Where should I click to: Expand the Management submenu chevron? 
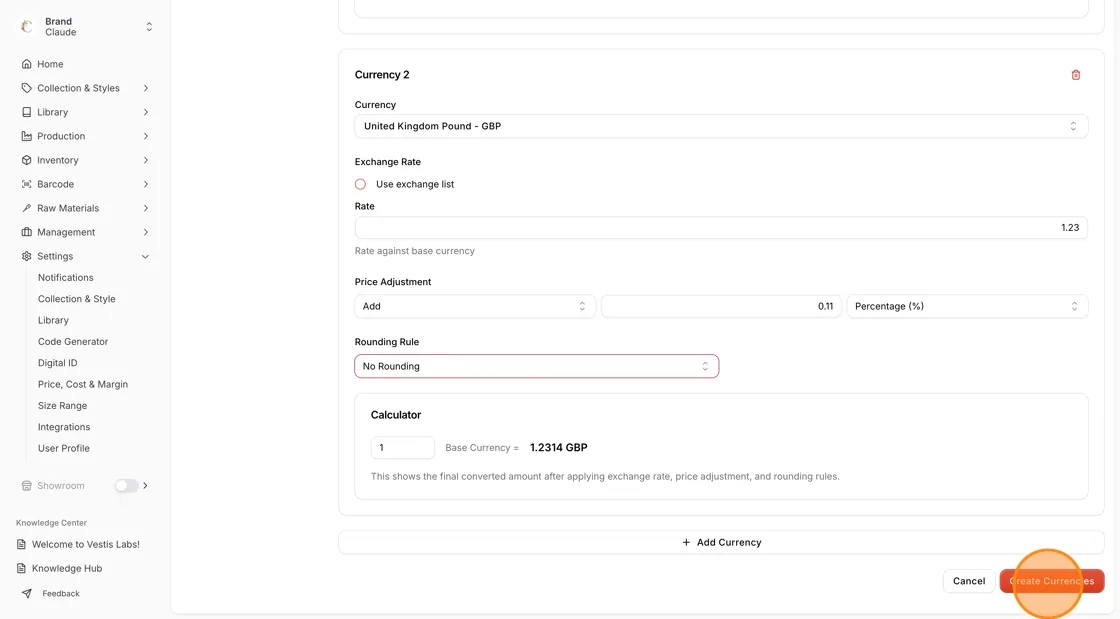pyautogui.click(x=146, y=232)
